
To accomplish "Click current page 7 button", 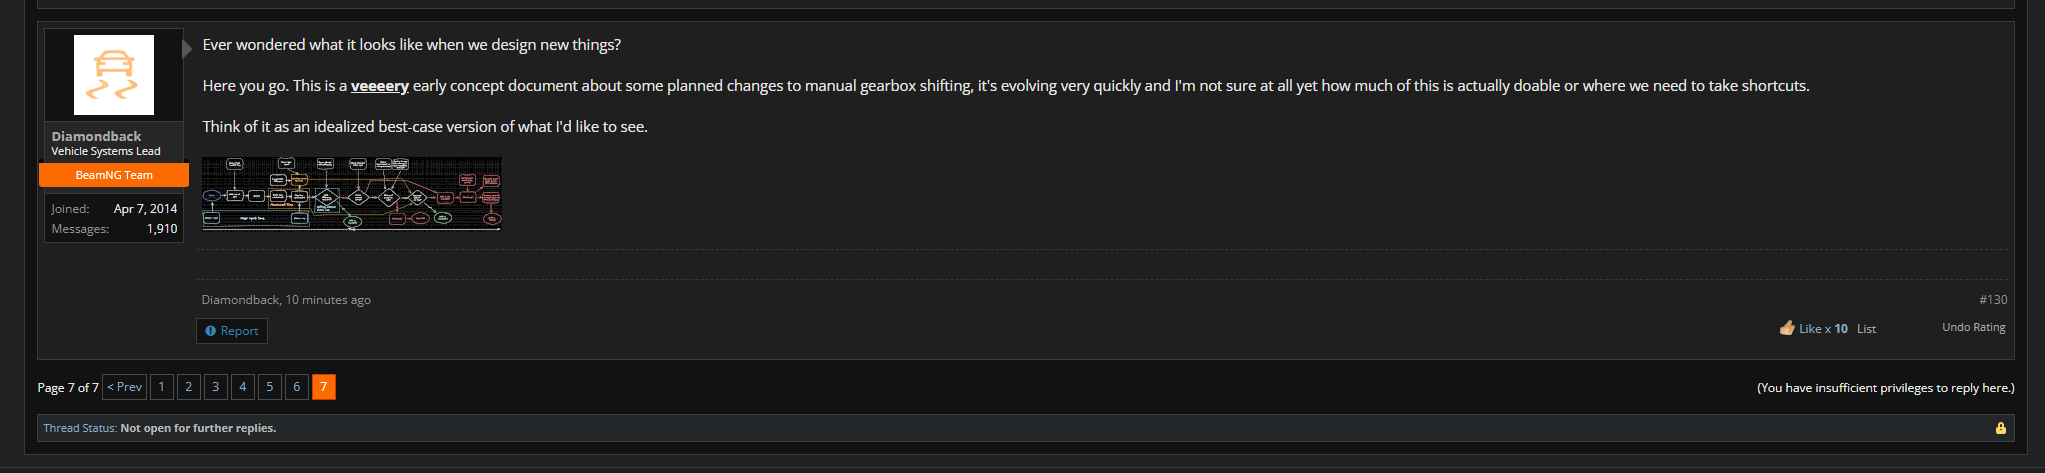I will pyautogui.click(x=324, y=387).
